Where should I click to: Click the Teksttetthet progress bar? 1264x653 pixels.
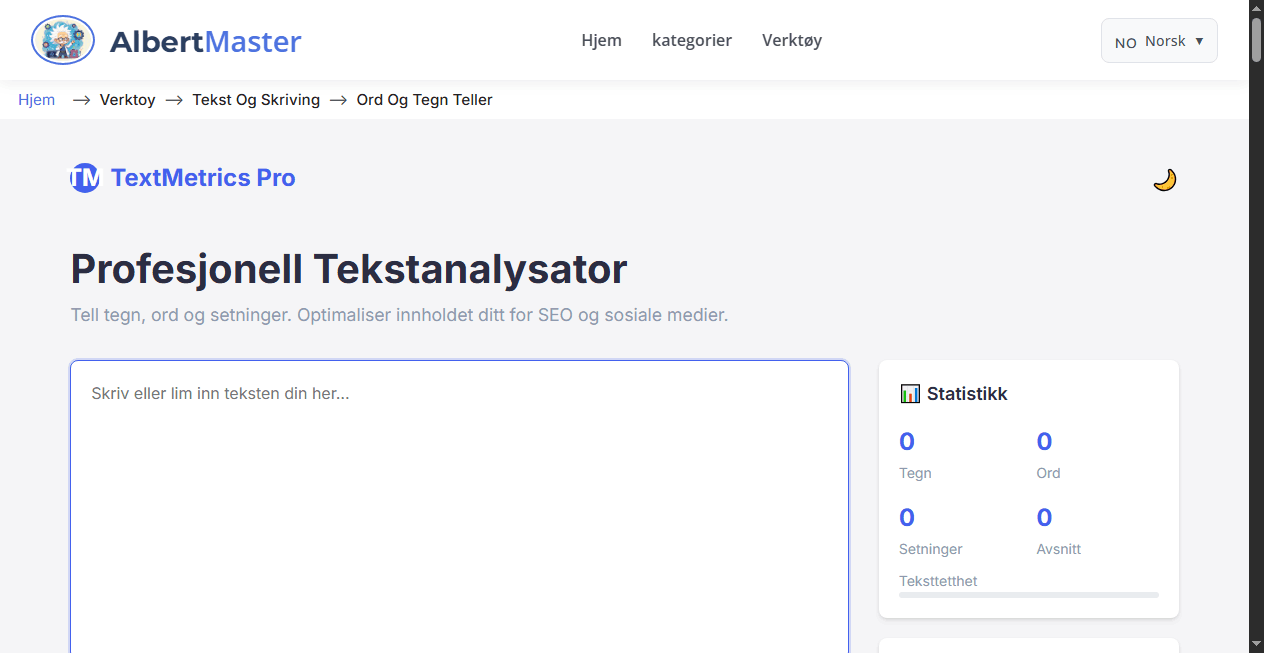1028,595
